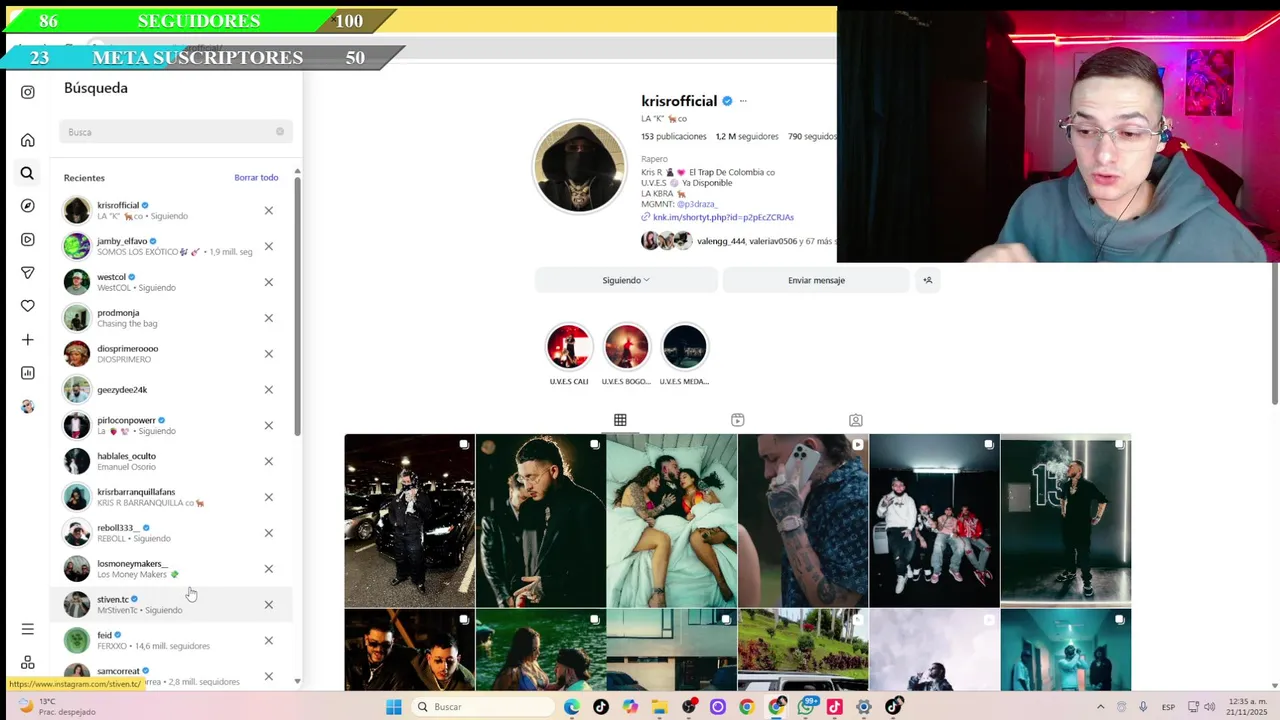Open Microsoft Edge from the taskbar
Screen dimensions: 1280x720
(x=571, y=707)
